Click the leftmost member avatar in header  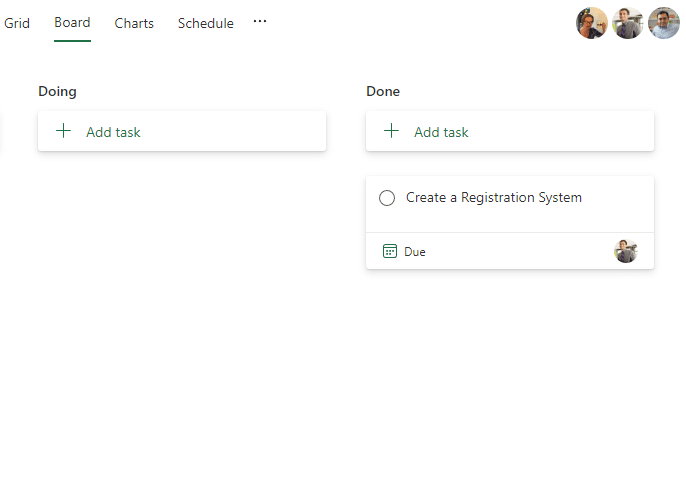592,23
